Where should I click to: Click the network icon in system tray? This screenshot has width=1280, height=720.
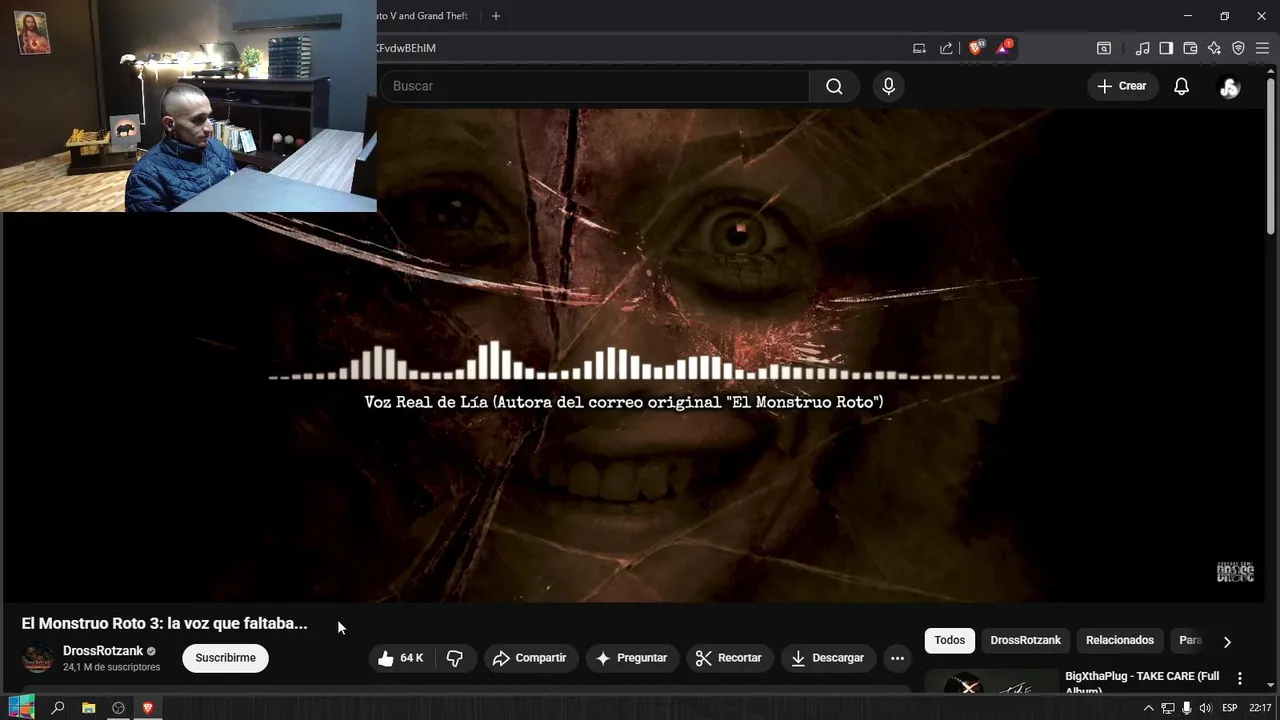tap(1167, 708)
